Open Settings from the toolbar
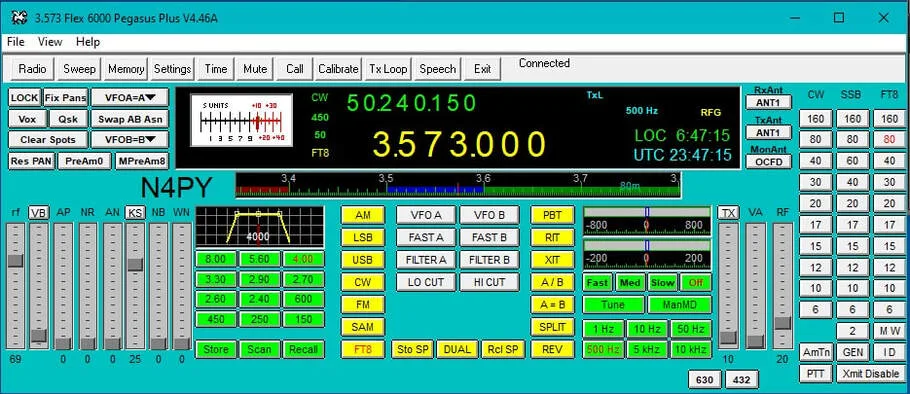 point(172,69)
